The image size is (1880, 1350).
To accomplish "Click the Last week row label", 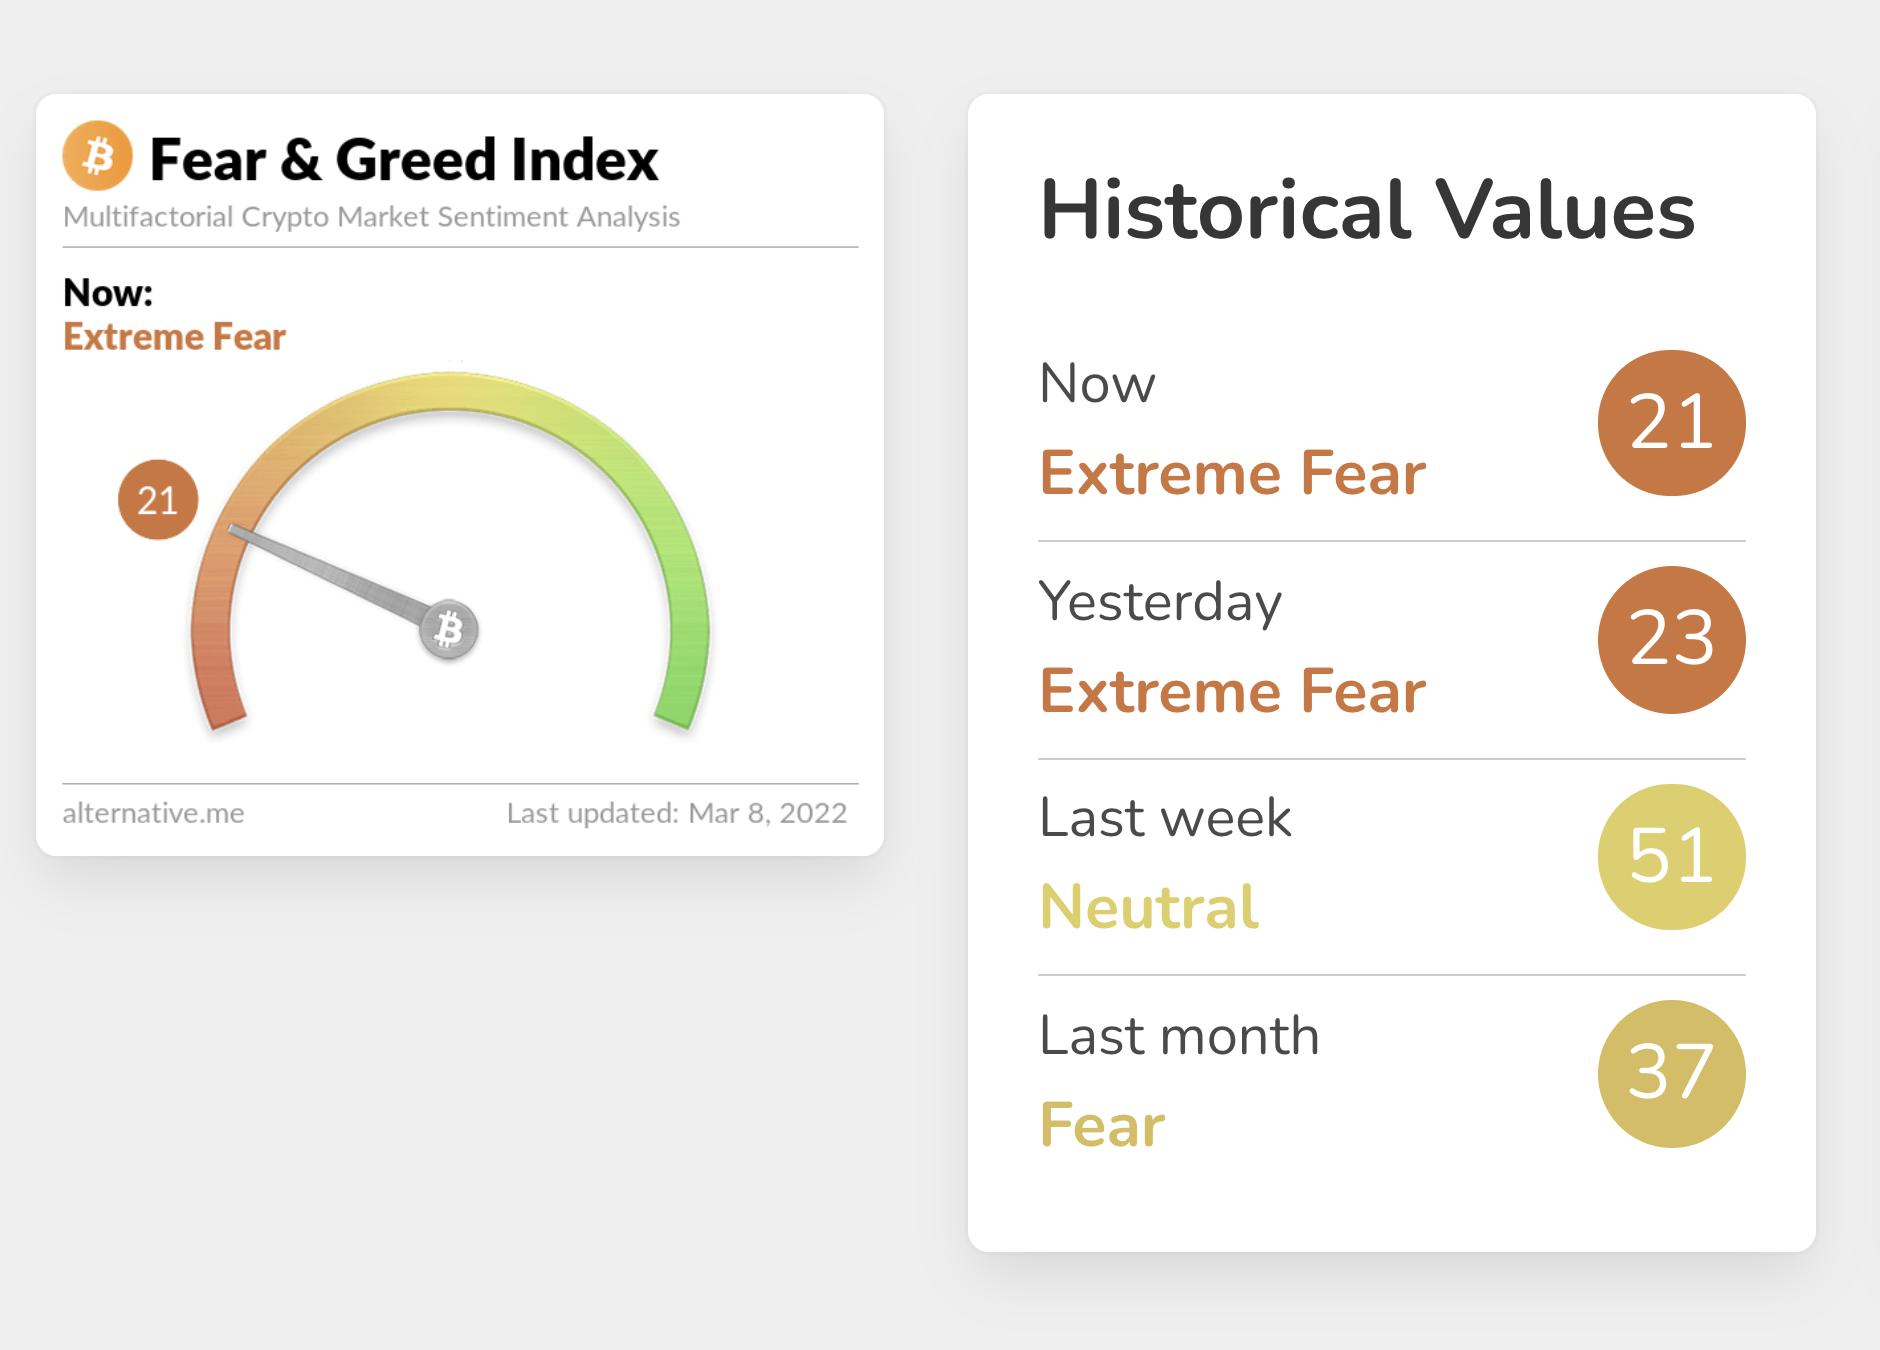I will pyautogui.click(x=1165, y=818).
